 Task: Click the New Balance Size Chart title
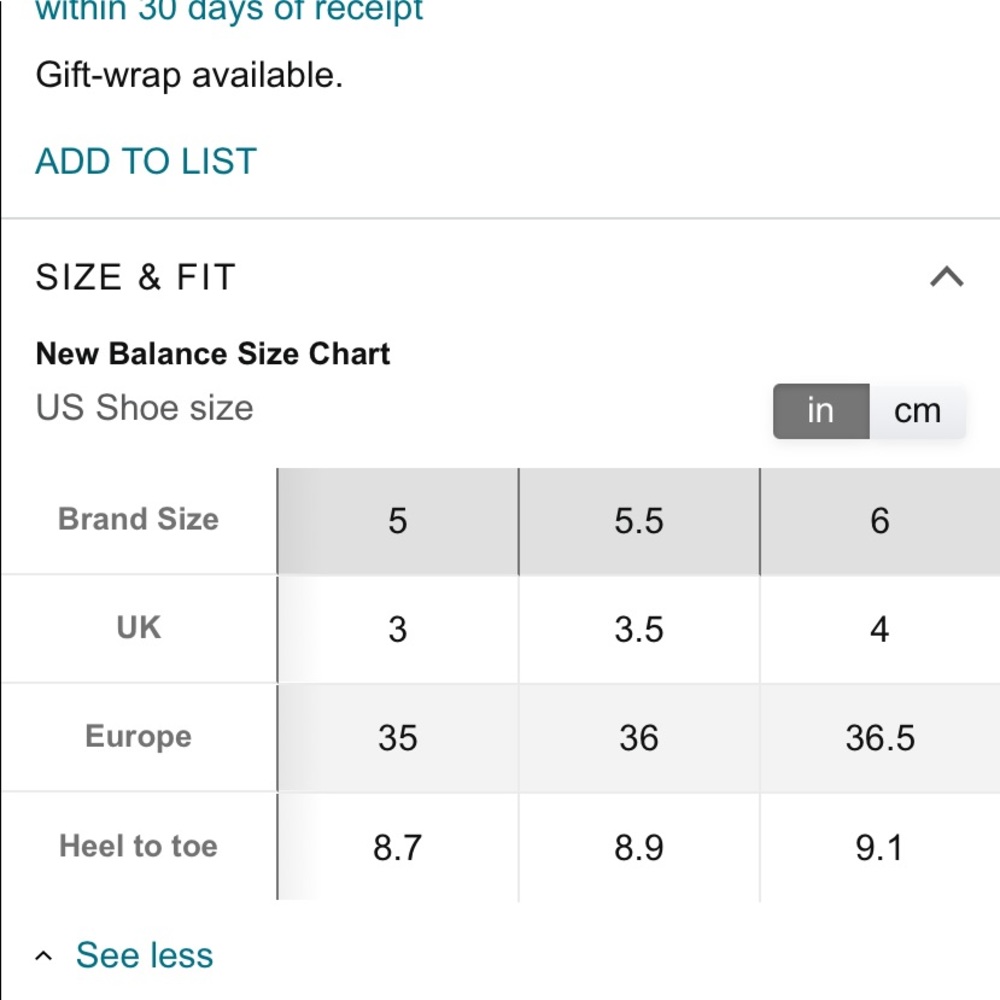click(x=212, y=353)
